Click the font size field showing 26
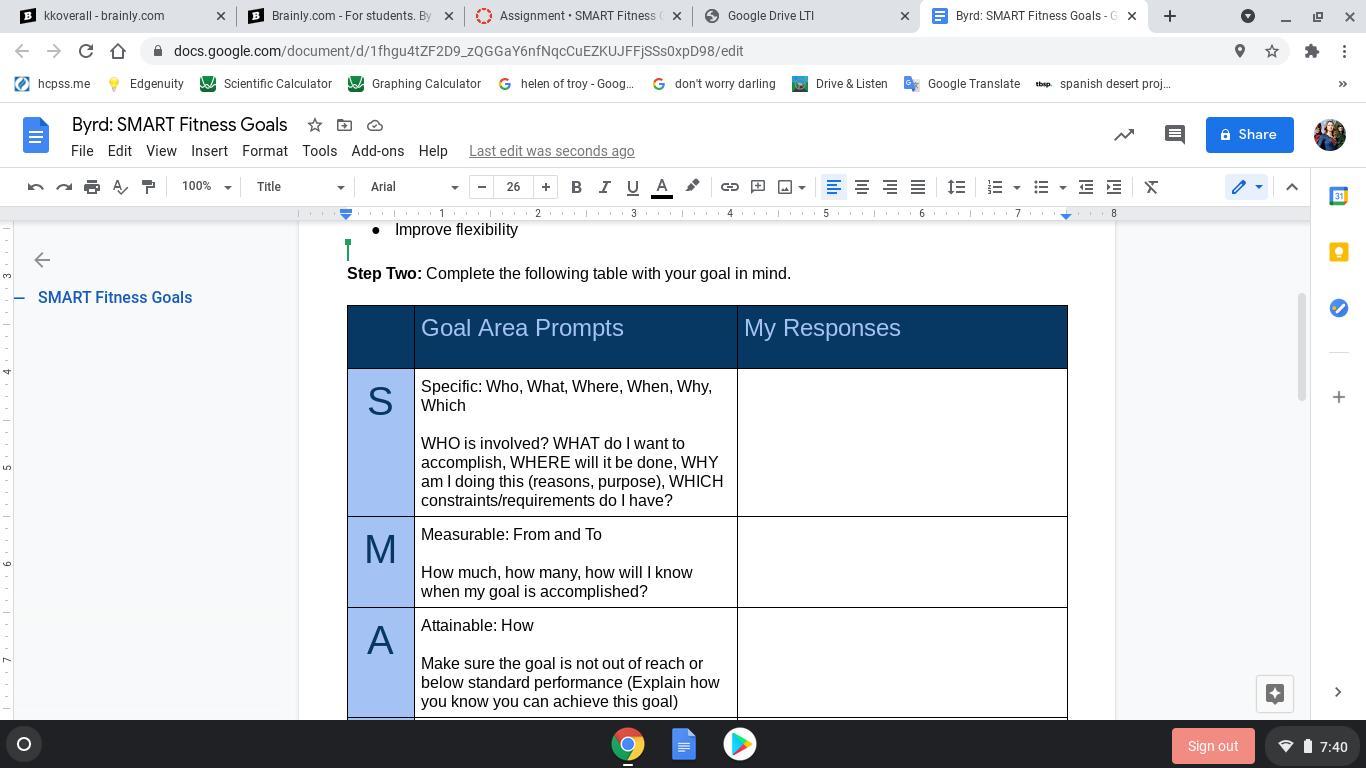 pyautogui.click(x=514, y=187)
